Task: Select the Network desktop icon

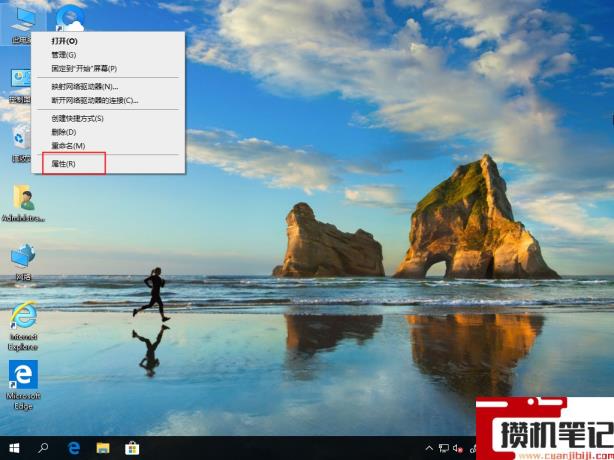Action: coord(23,262)
